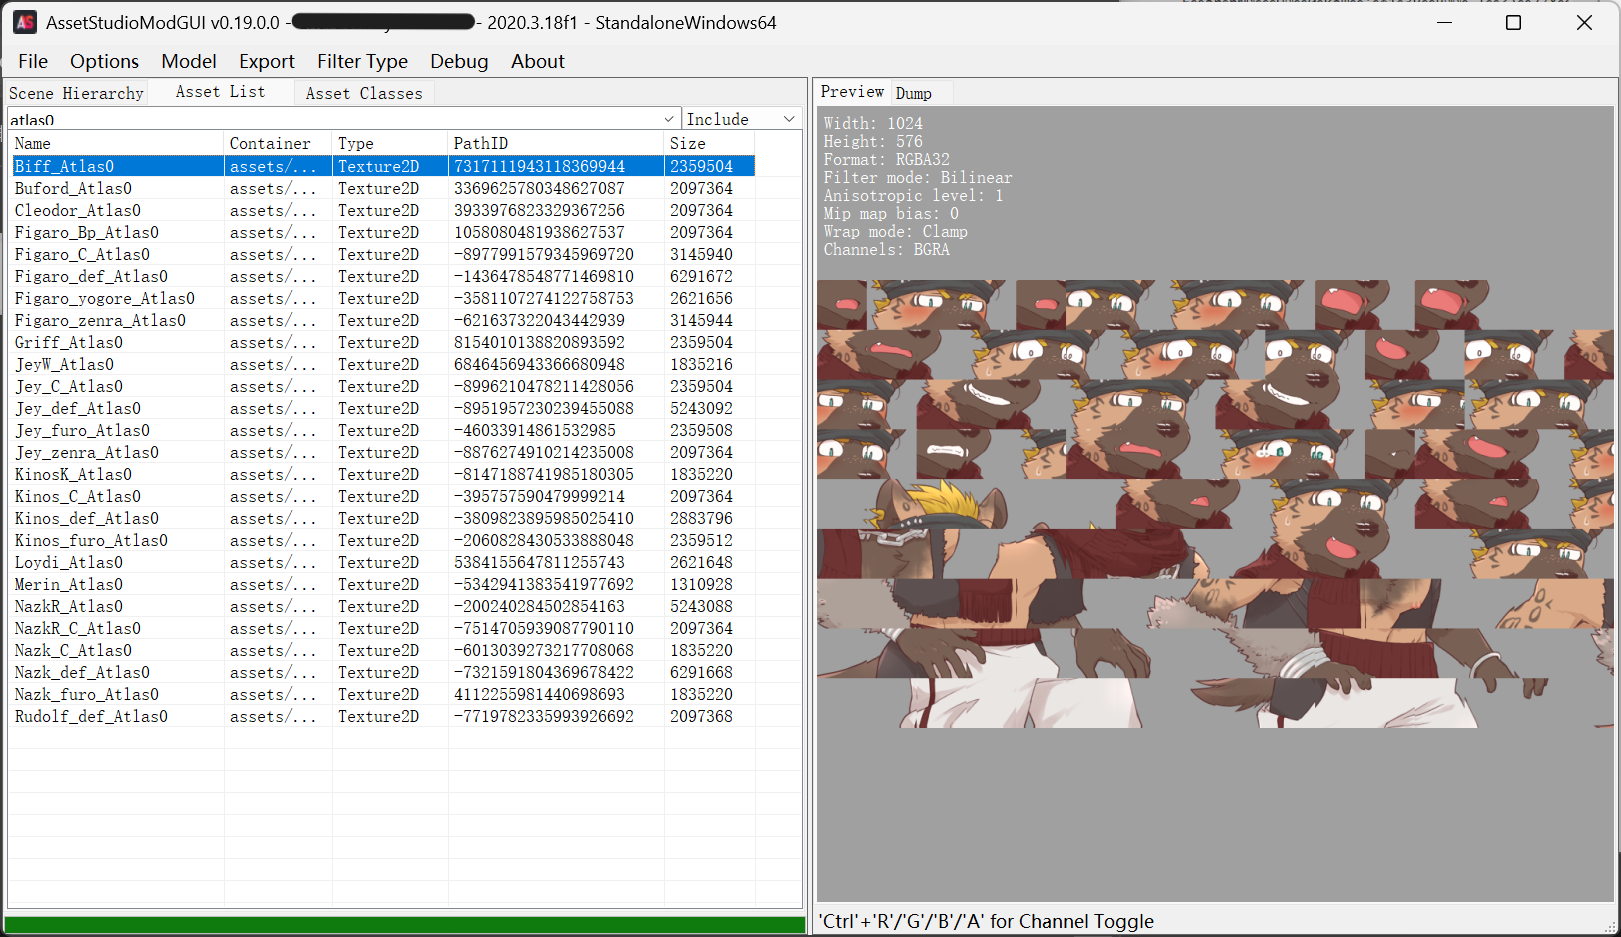Select the Nazk_C_Atlas0 asset row
This screenshot has width=1621, height=937.
(x=383, y=650)
